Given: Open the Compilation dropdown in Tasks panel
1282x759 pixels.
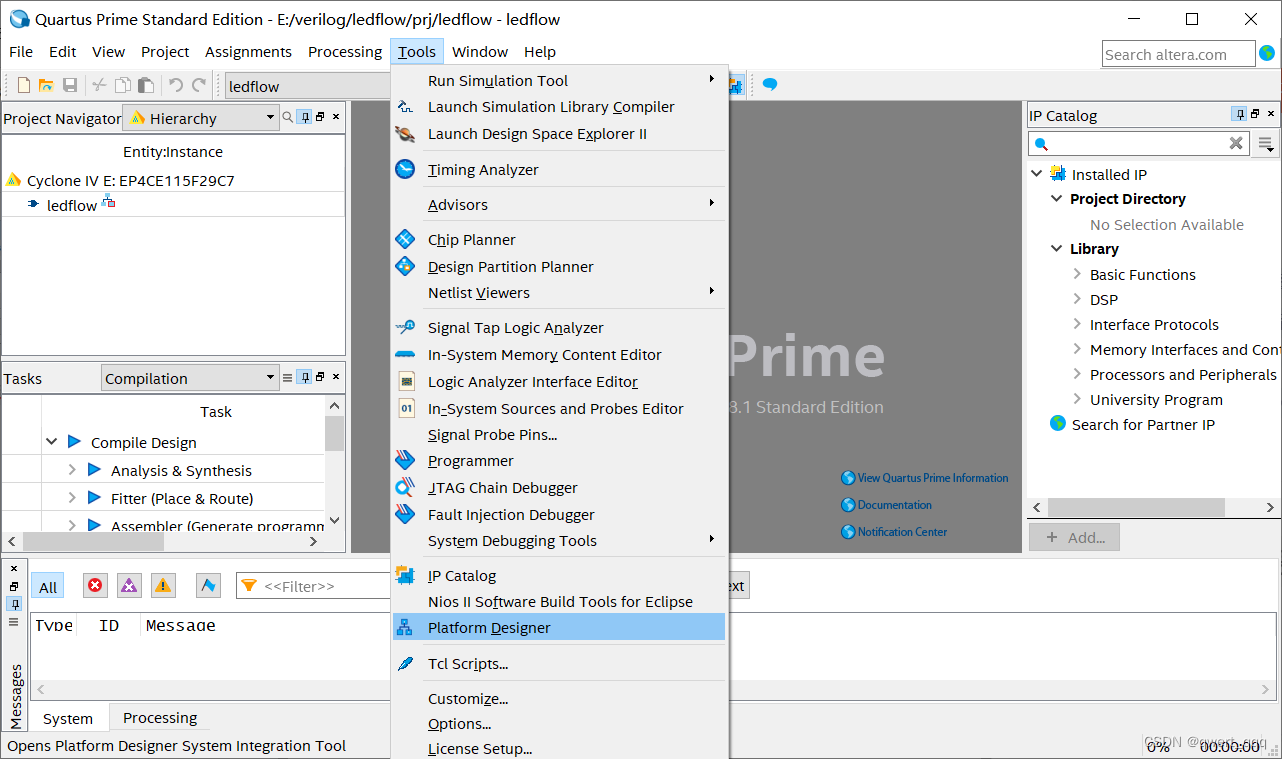Looking at the screenshot, I should click(x=190, y=378).
